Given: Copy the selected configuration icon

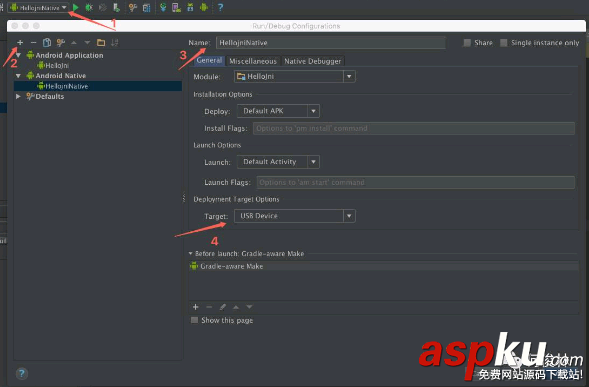Looking at the screenshot, I should 47,42.
